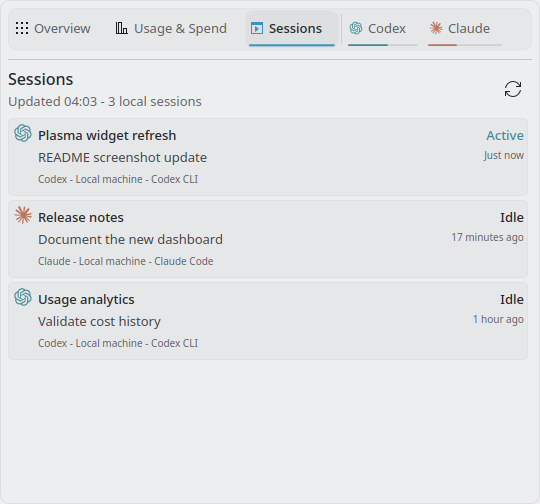Click the Overview grid icon
Image resolution: width=540 pixels, height=504 pixels.
[x=22, y=28]
